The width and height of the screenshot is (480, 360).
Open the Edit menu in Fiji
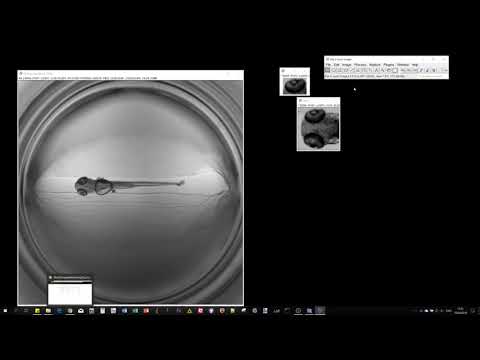[x=336, y=65]
